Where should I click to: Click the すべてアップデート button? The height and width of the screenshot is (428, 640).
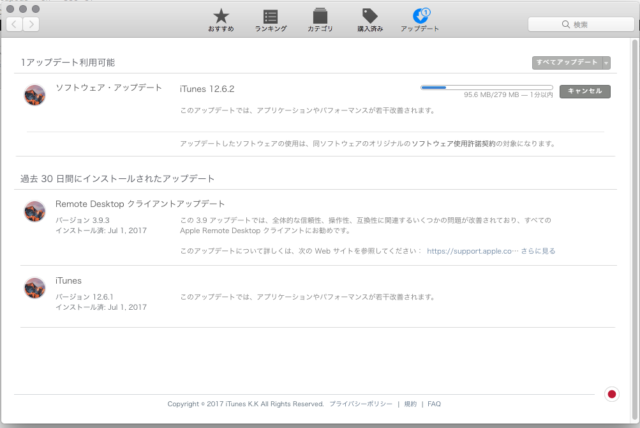567,62
